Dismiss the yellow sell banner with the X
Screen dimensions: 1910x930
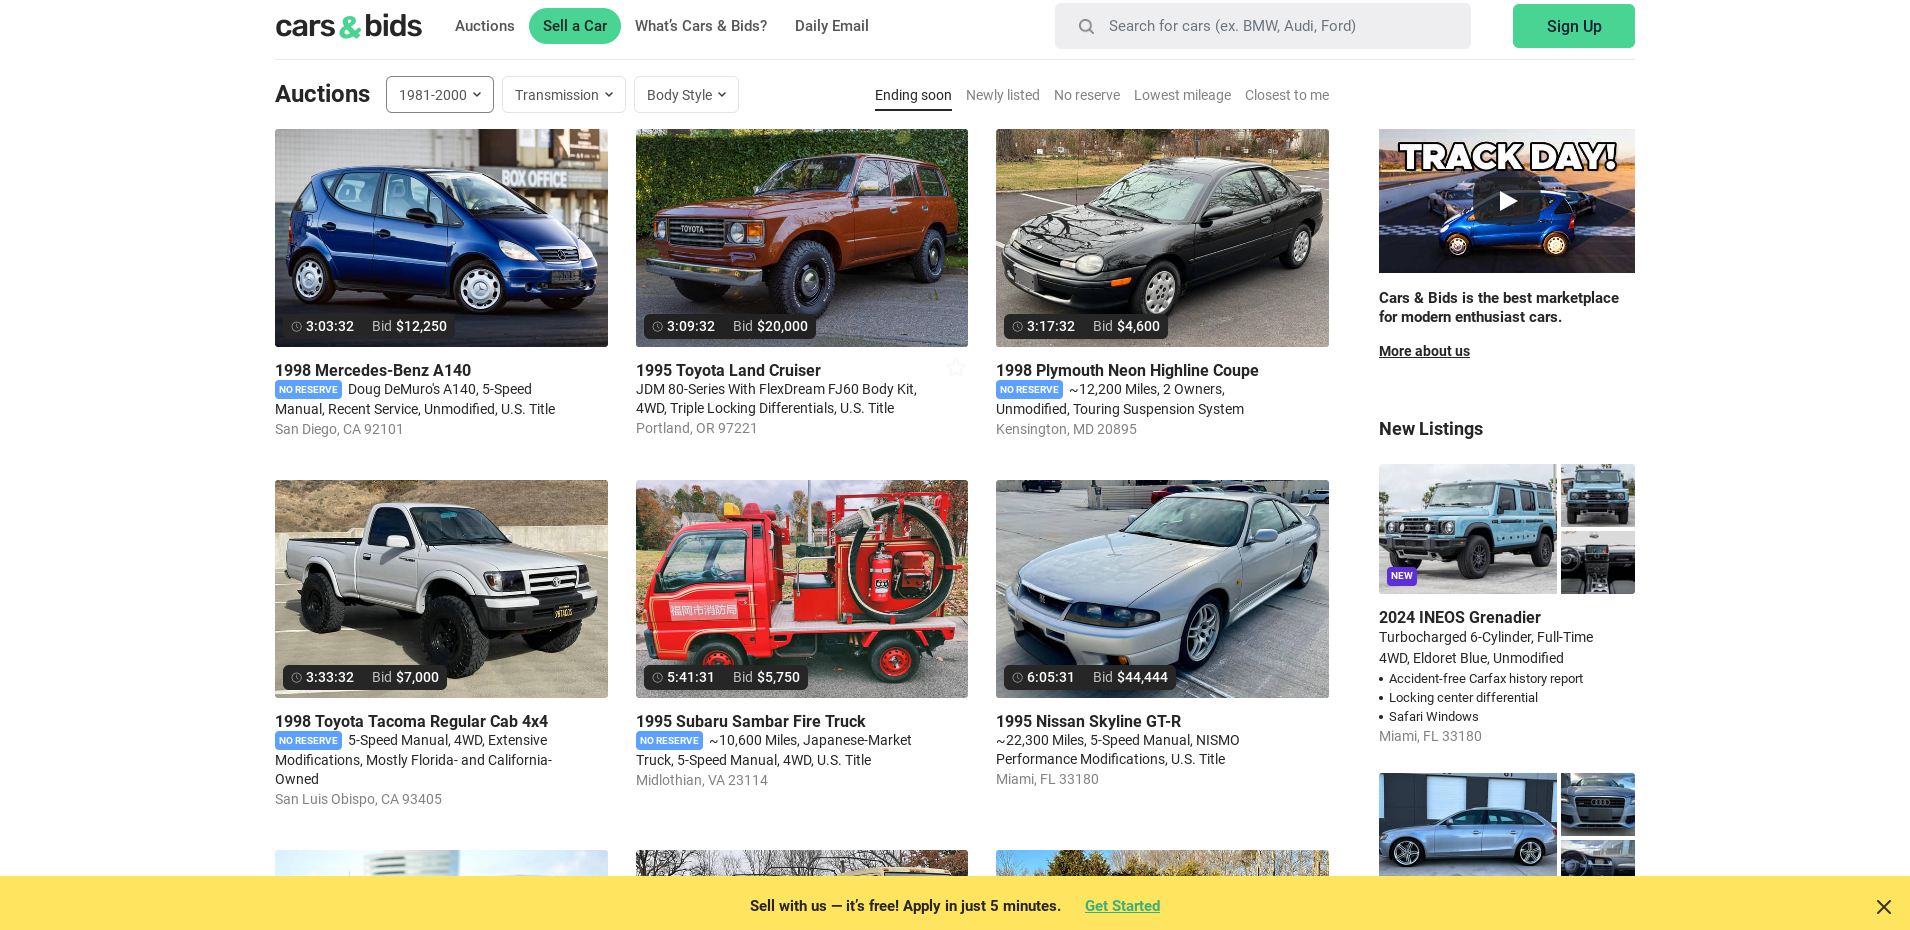click(x=1884, y=906)
